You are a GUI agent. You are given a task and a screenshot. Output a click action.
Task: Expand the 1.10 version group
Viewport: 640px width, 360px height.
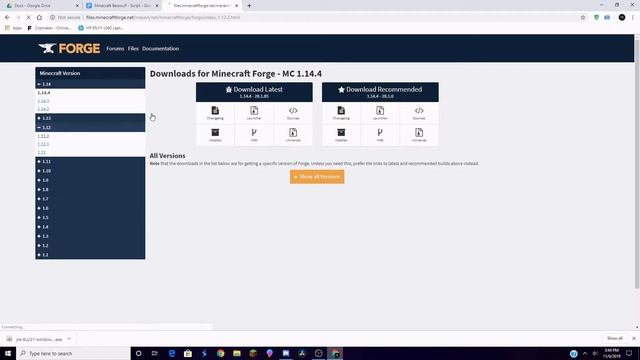[90, 171]
